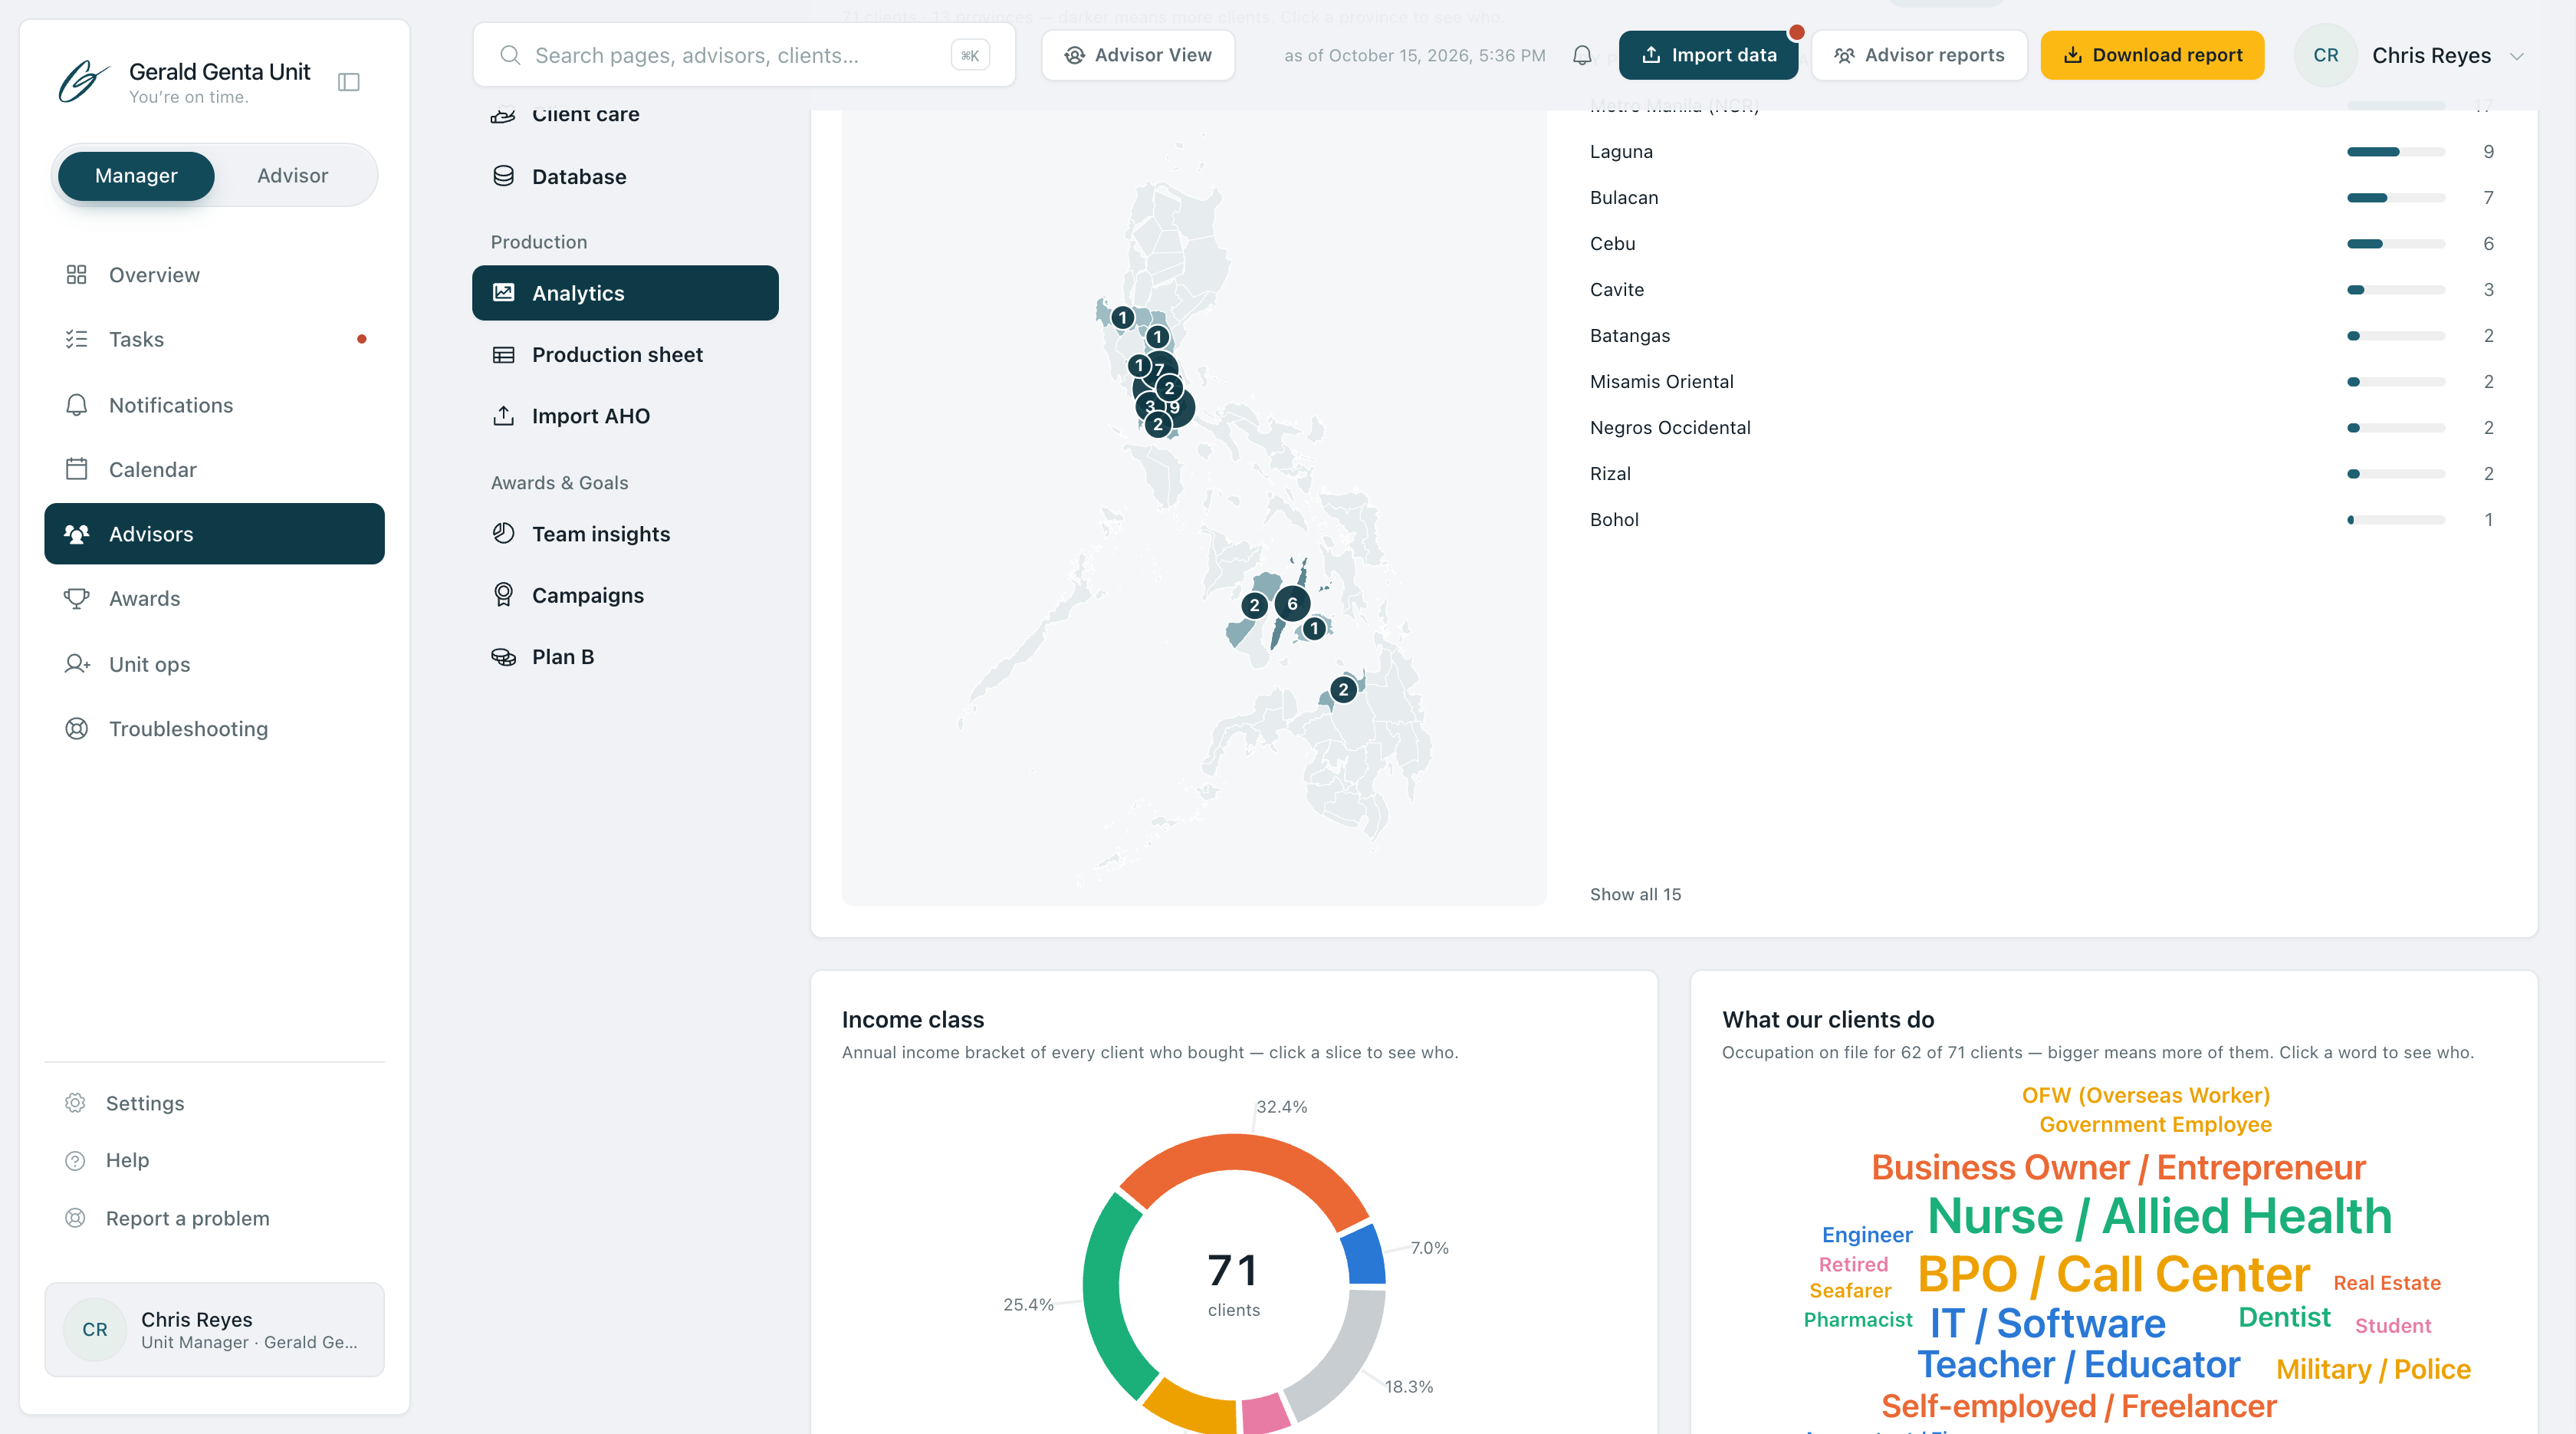
Task: Click the Production sheet table icon
Action: pos(503,355)
